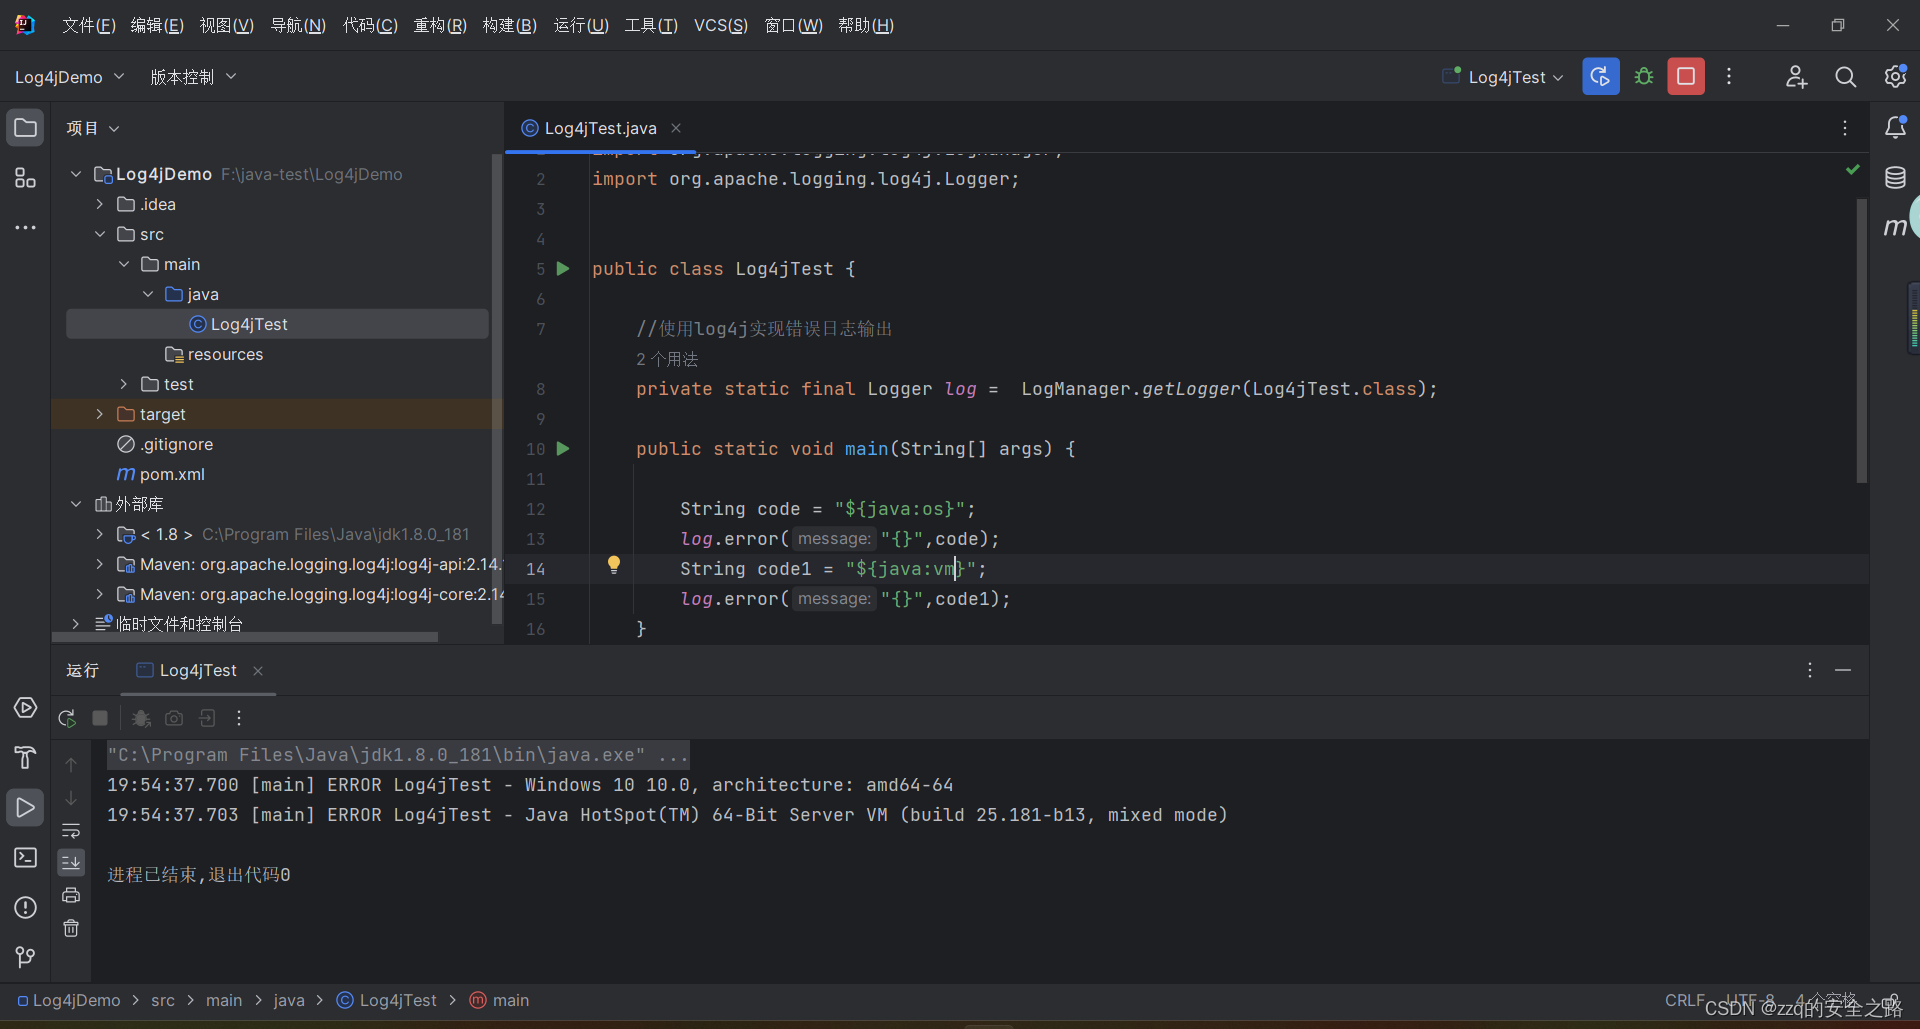Open 版本控制 dropdown
The image size is (1920, 1029).
click(x=193, y=77)
